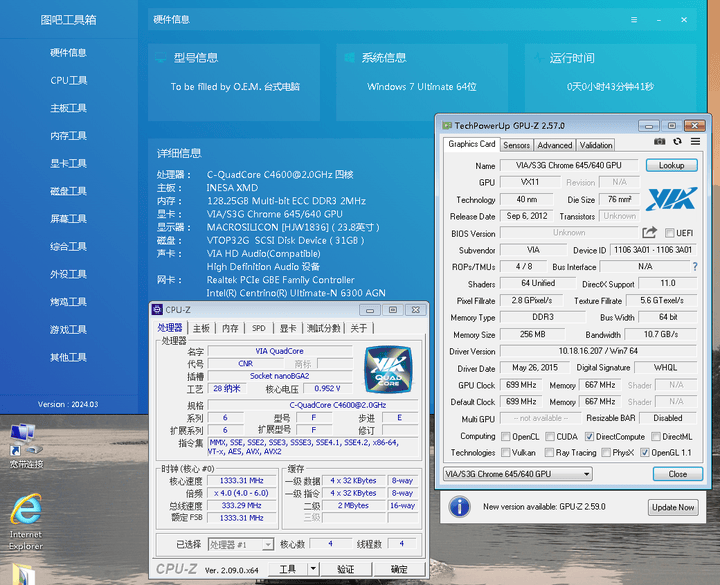This screenshot has height=585, width=720.
Task: Open the GPU-Z hamburger menu icon
Action: pos(695,141)
